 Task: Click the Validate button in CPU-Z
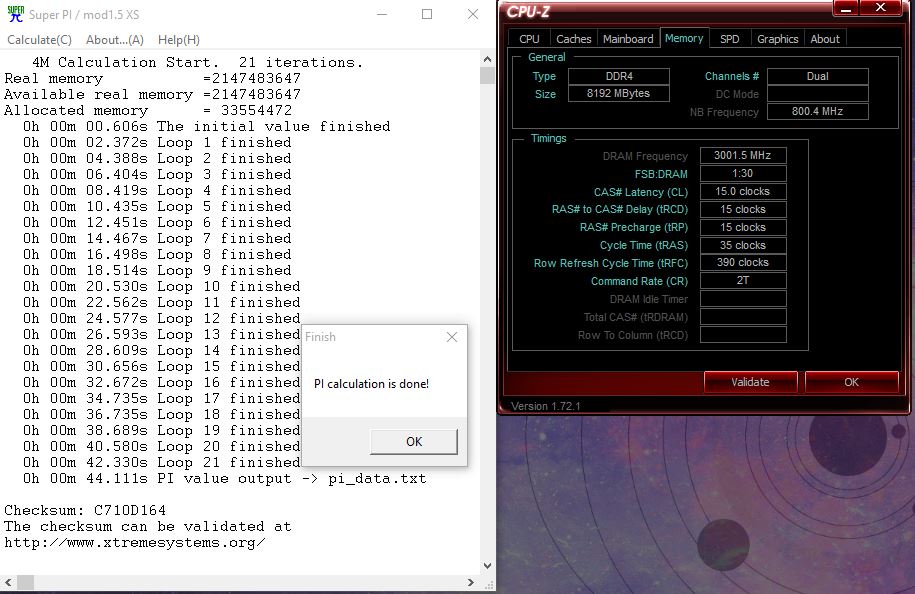(x=750, y=382)
